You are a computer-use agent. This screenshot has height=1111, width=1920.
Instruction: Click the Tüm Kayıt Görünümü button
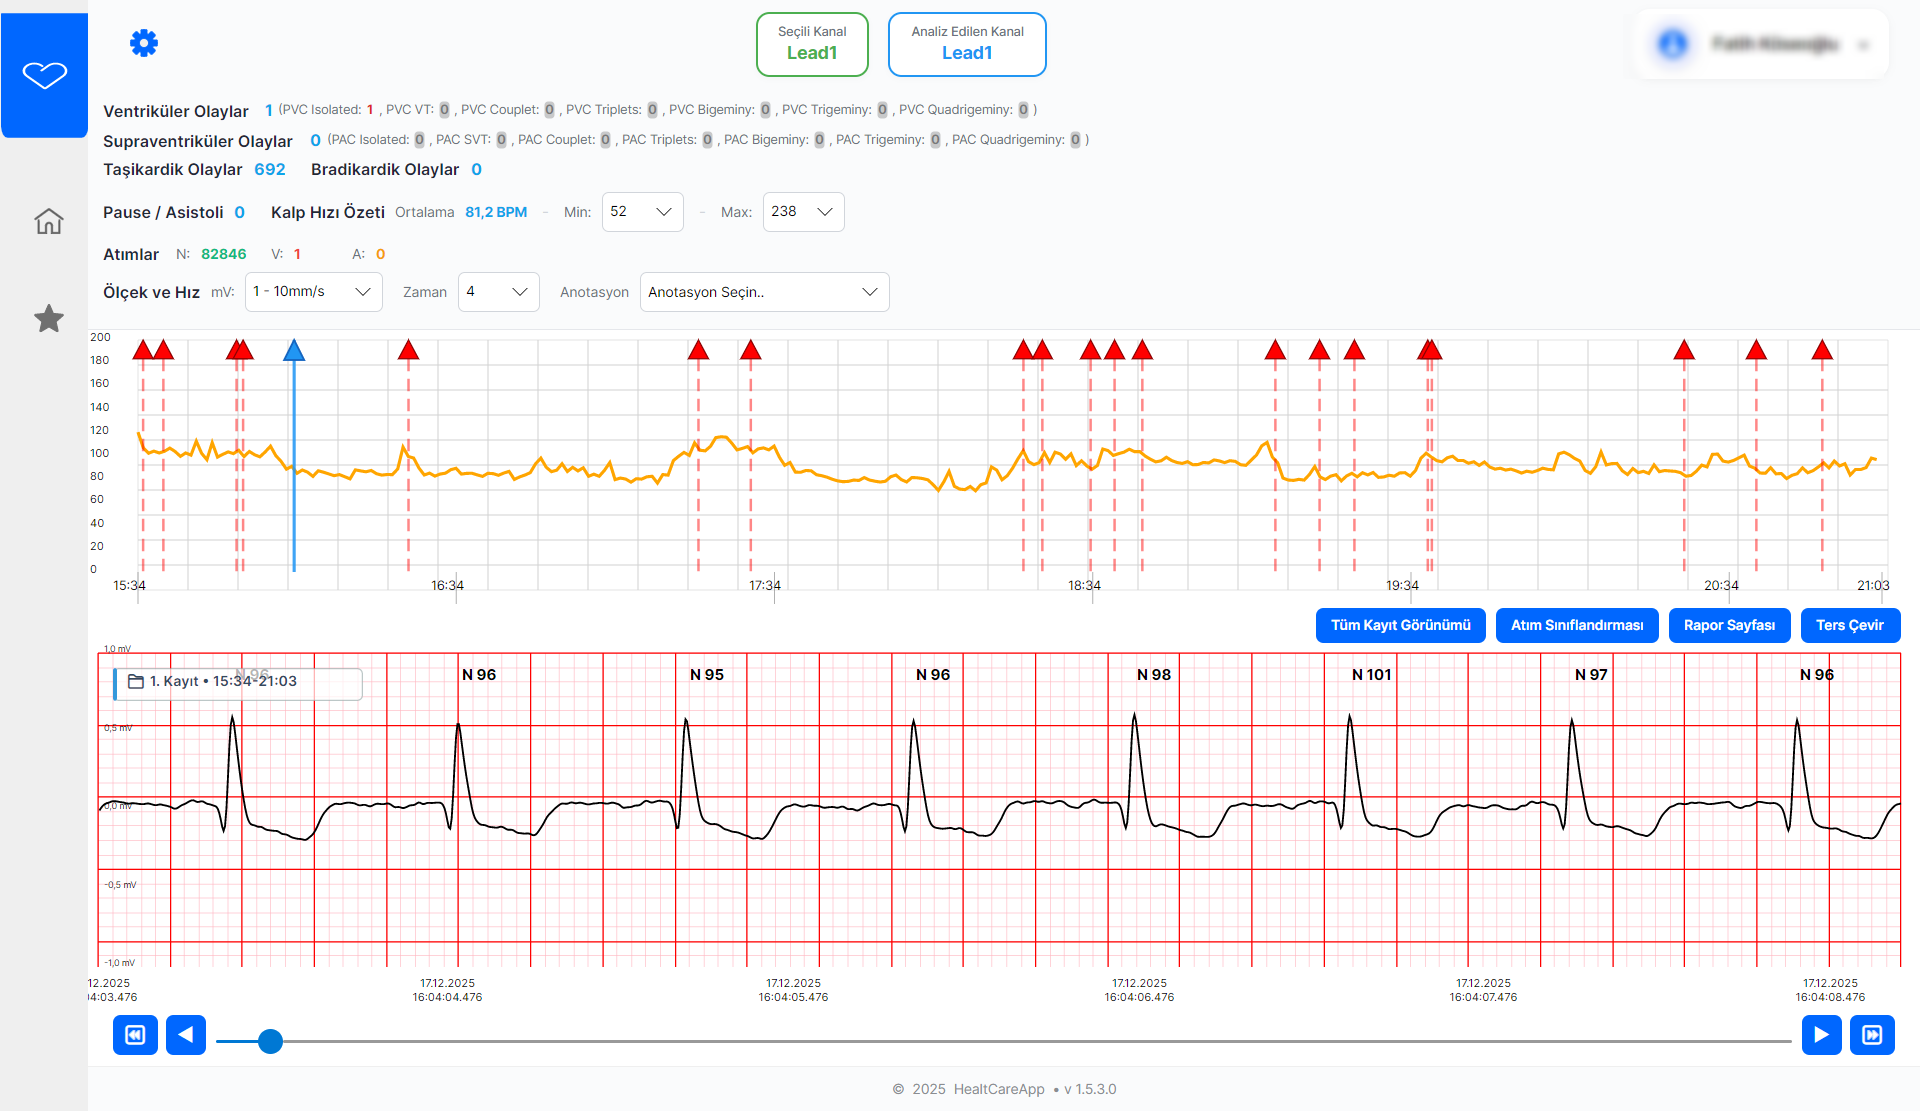pos(1400,626)
